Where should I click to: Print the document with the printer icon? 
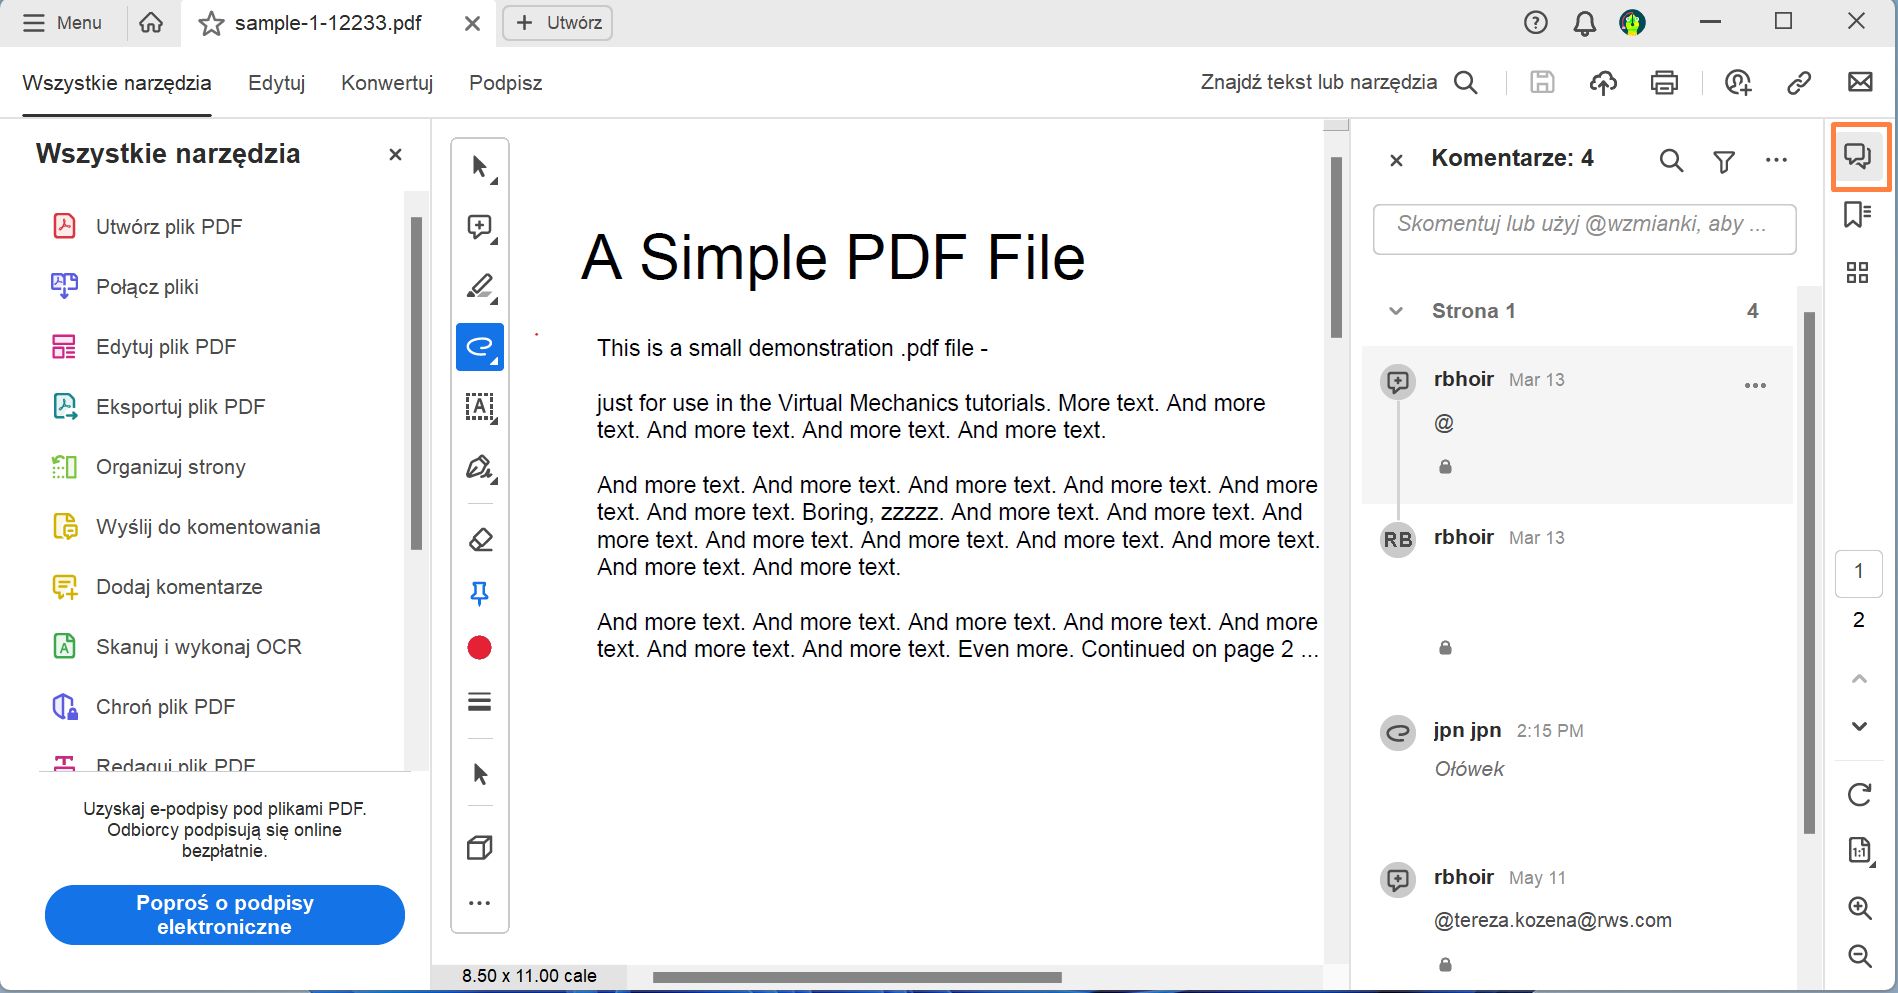[x=1664, y=83]
